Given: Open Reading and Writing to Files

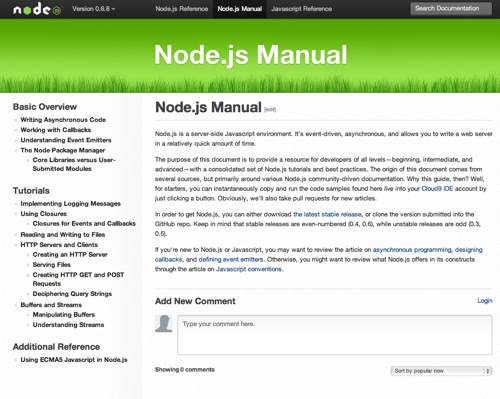Looking at the screenshot, I should coord(63,235).
